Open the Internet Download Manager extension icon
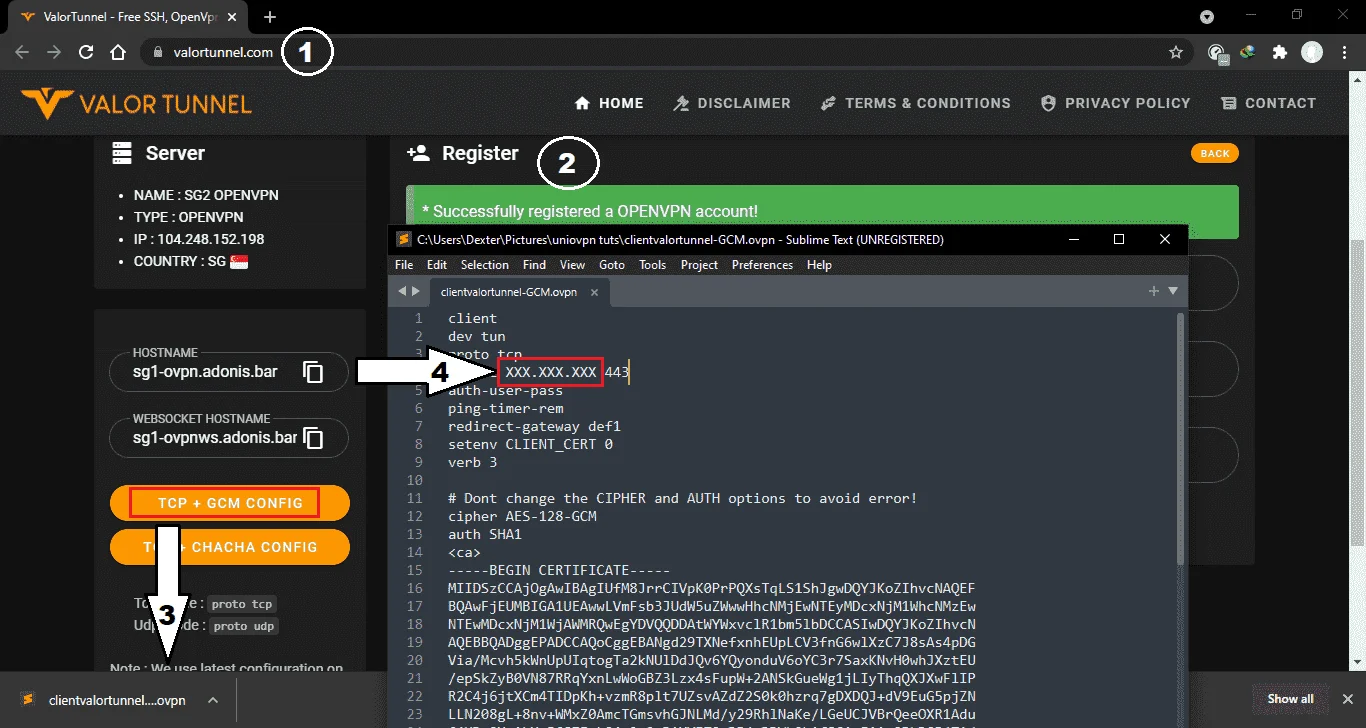The height and width of the screenshot is (728, 1366). (1248, 53)
